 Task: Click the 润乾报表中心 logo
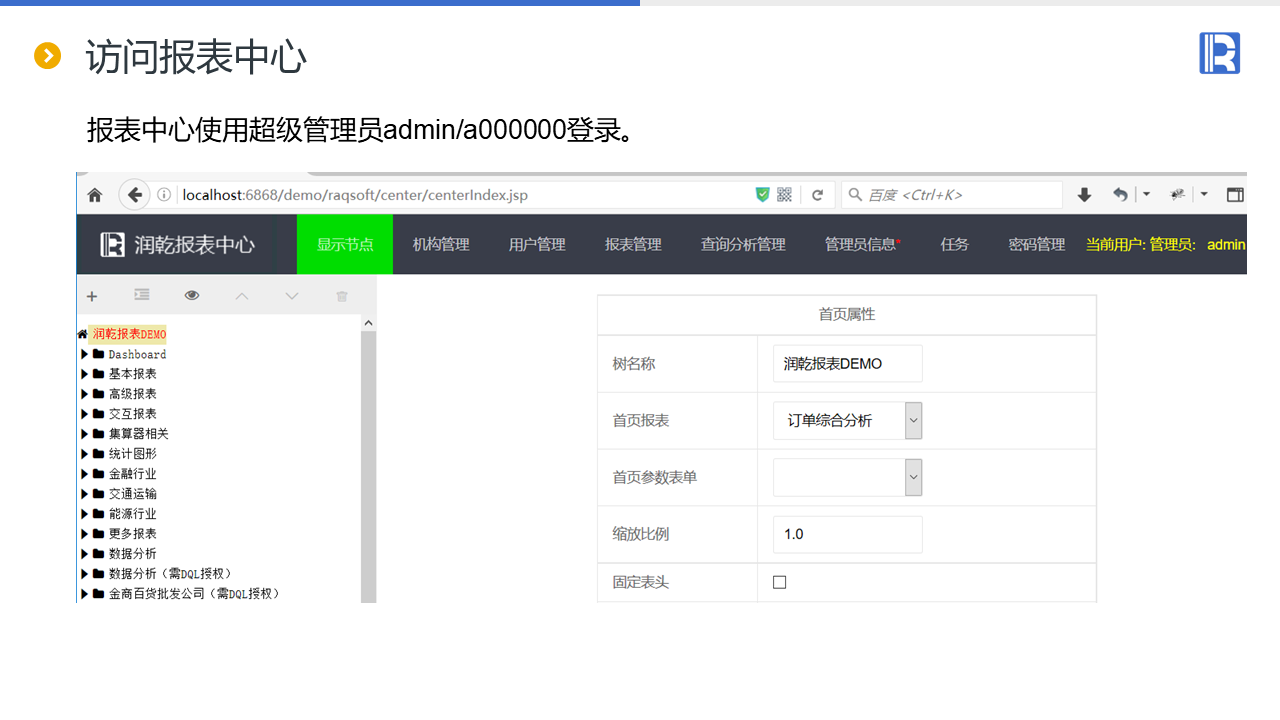[177, 245]
